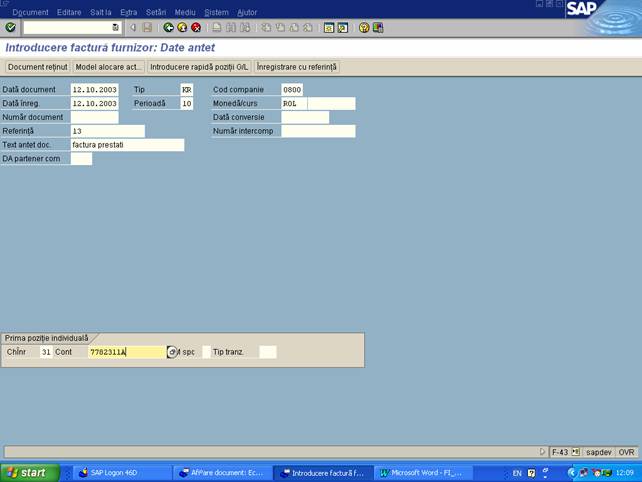This screenshot has height=482, width=642.
Task: Click the Save diskette icon
Action: coord(148,28)
